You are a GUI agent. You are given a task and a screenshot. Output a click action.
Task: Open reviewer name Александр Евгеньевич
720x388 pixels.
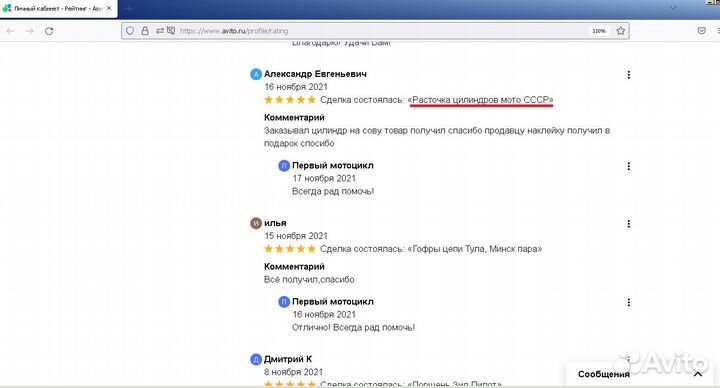(315, 74)
